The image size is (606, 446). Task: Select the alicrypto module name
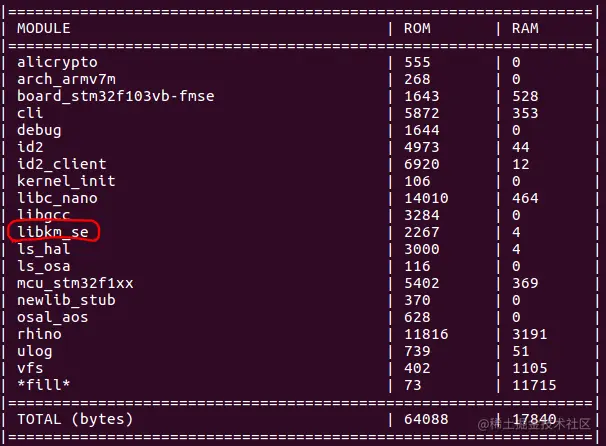click(57, 62)
